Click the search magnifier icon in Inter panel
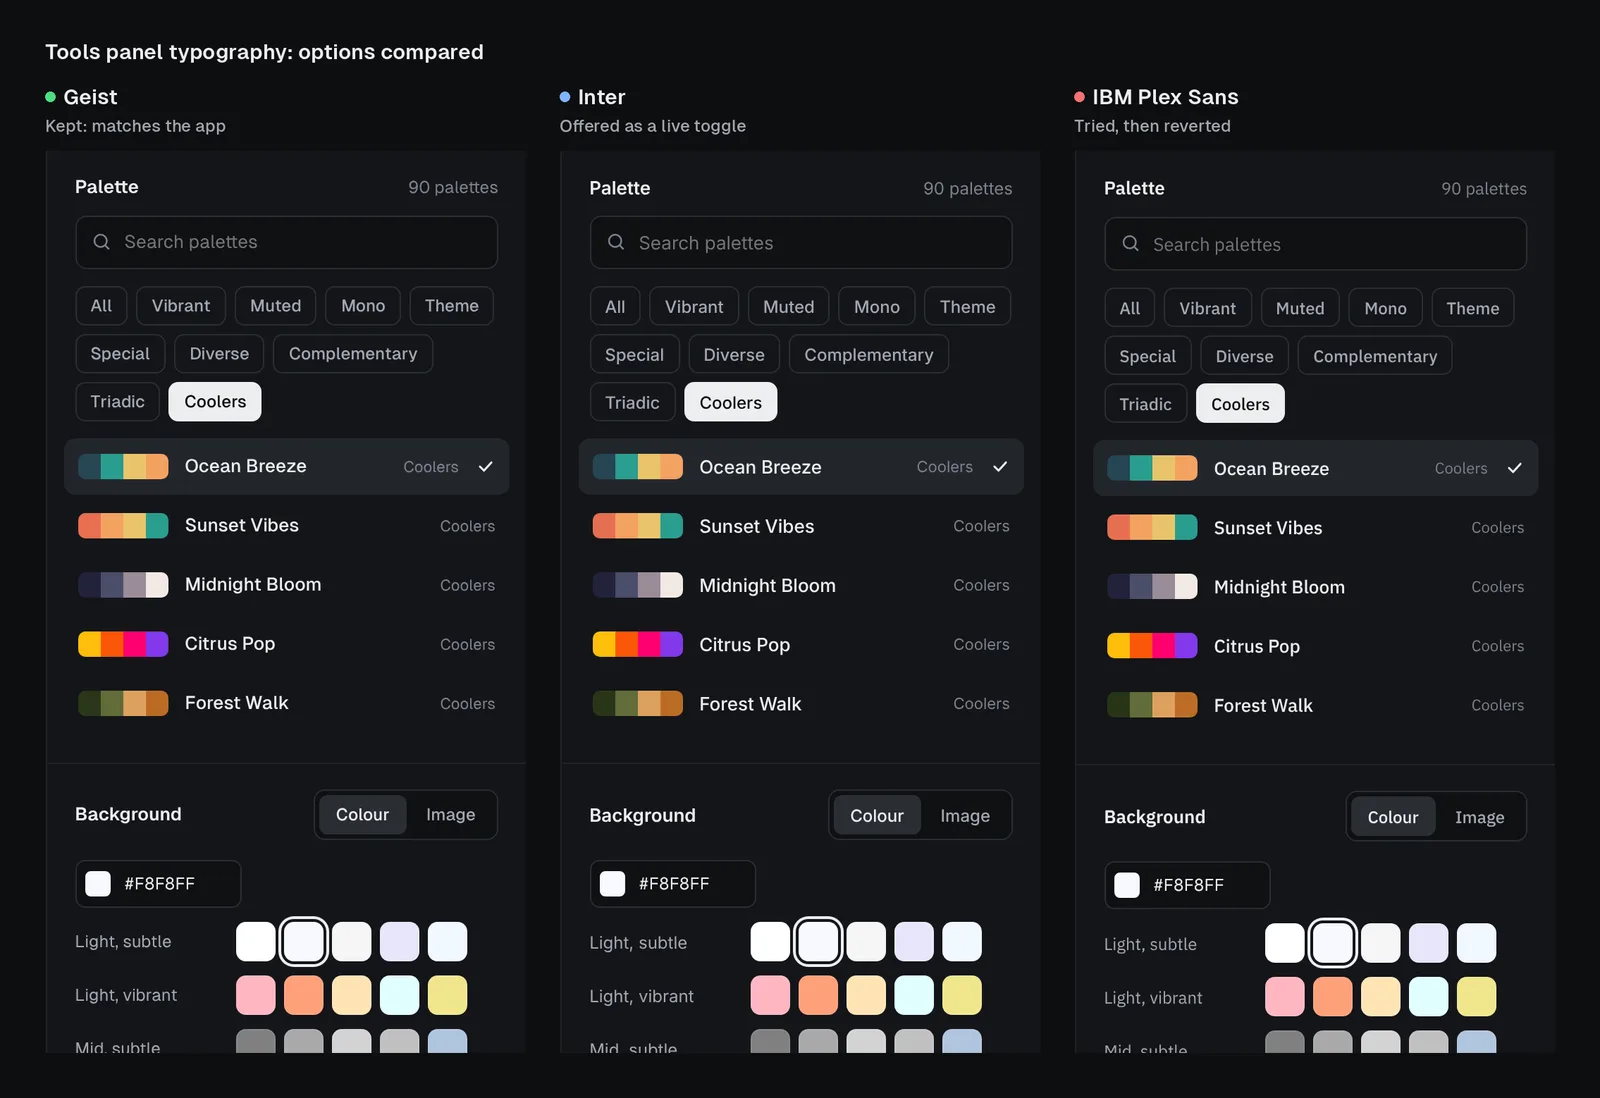The image size is (1600, 1098). (x=616, y=243)
